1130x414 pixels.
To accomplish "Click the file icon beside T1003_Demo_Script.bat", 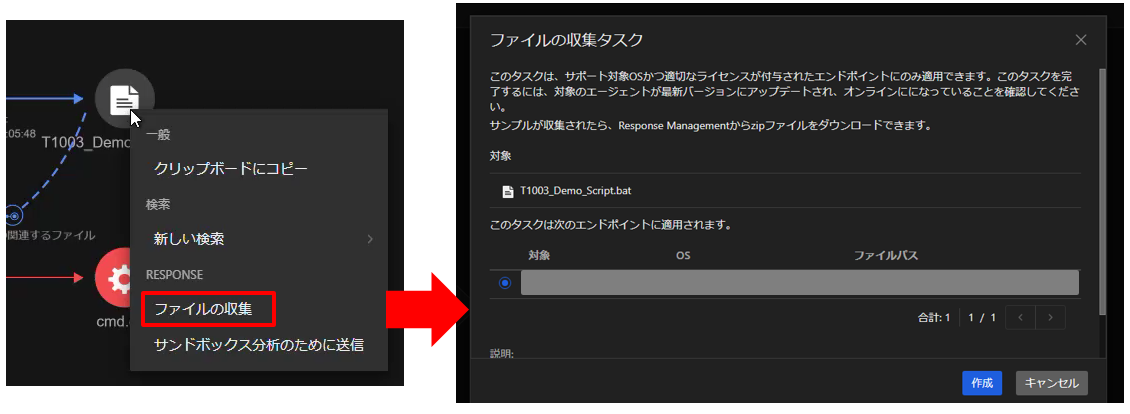I will pyautogui.click(x=508, y=190).
